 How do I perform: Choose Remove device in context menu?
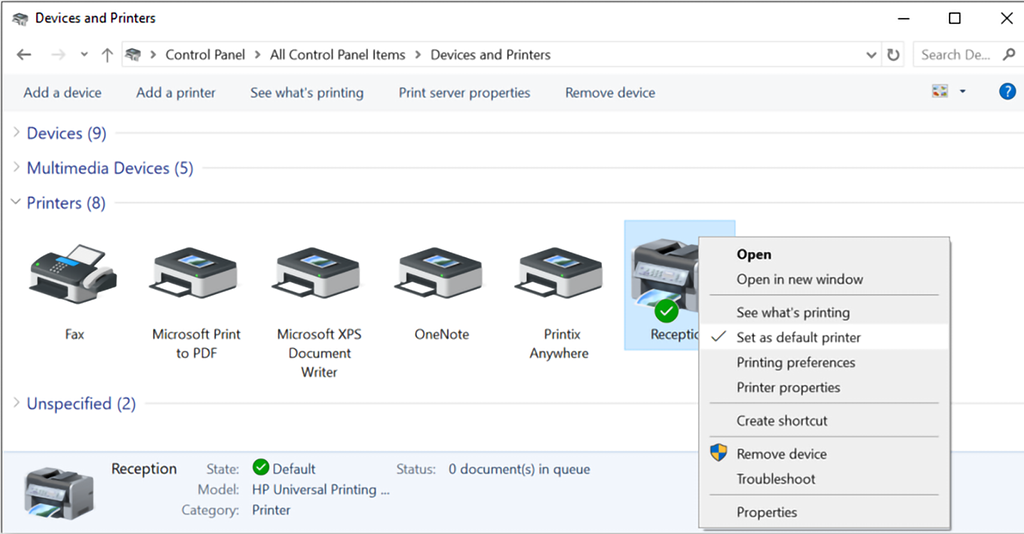point(781,454)
